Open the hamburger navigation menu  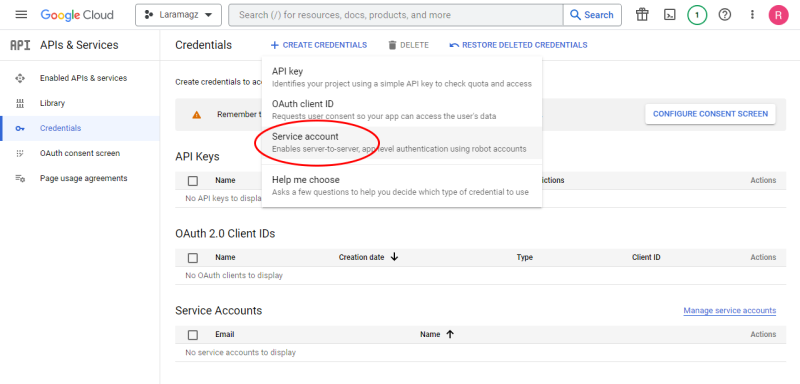pos(21,15)
